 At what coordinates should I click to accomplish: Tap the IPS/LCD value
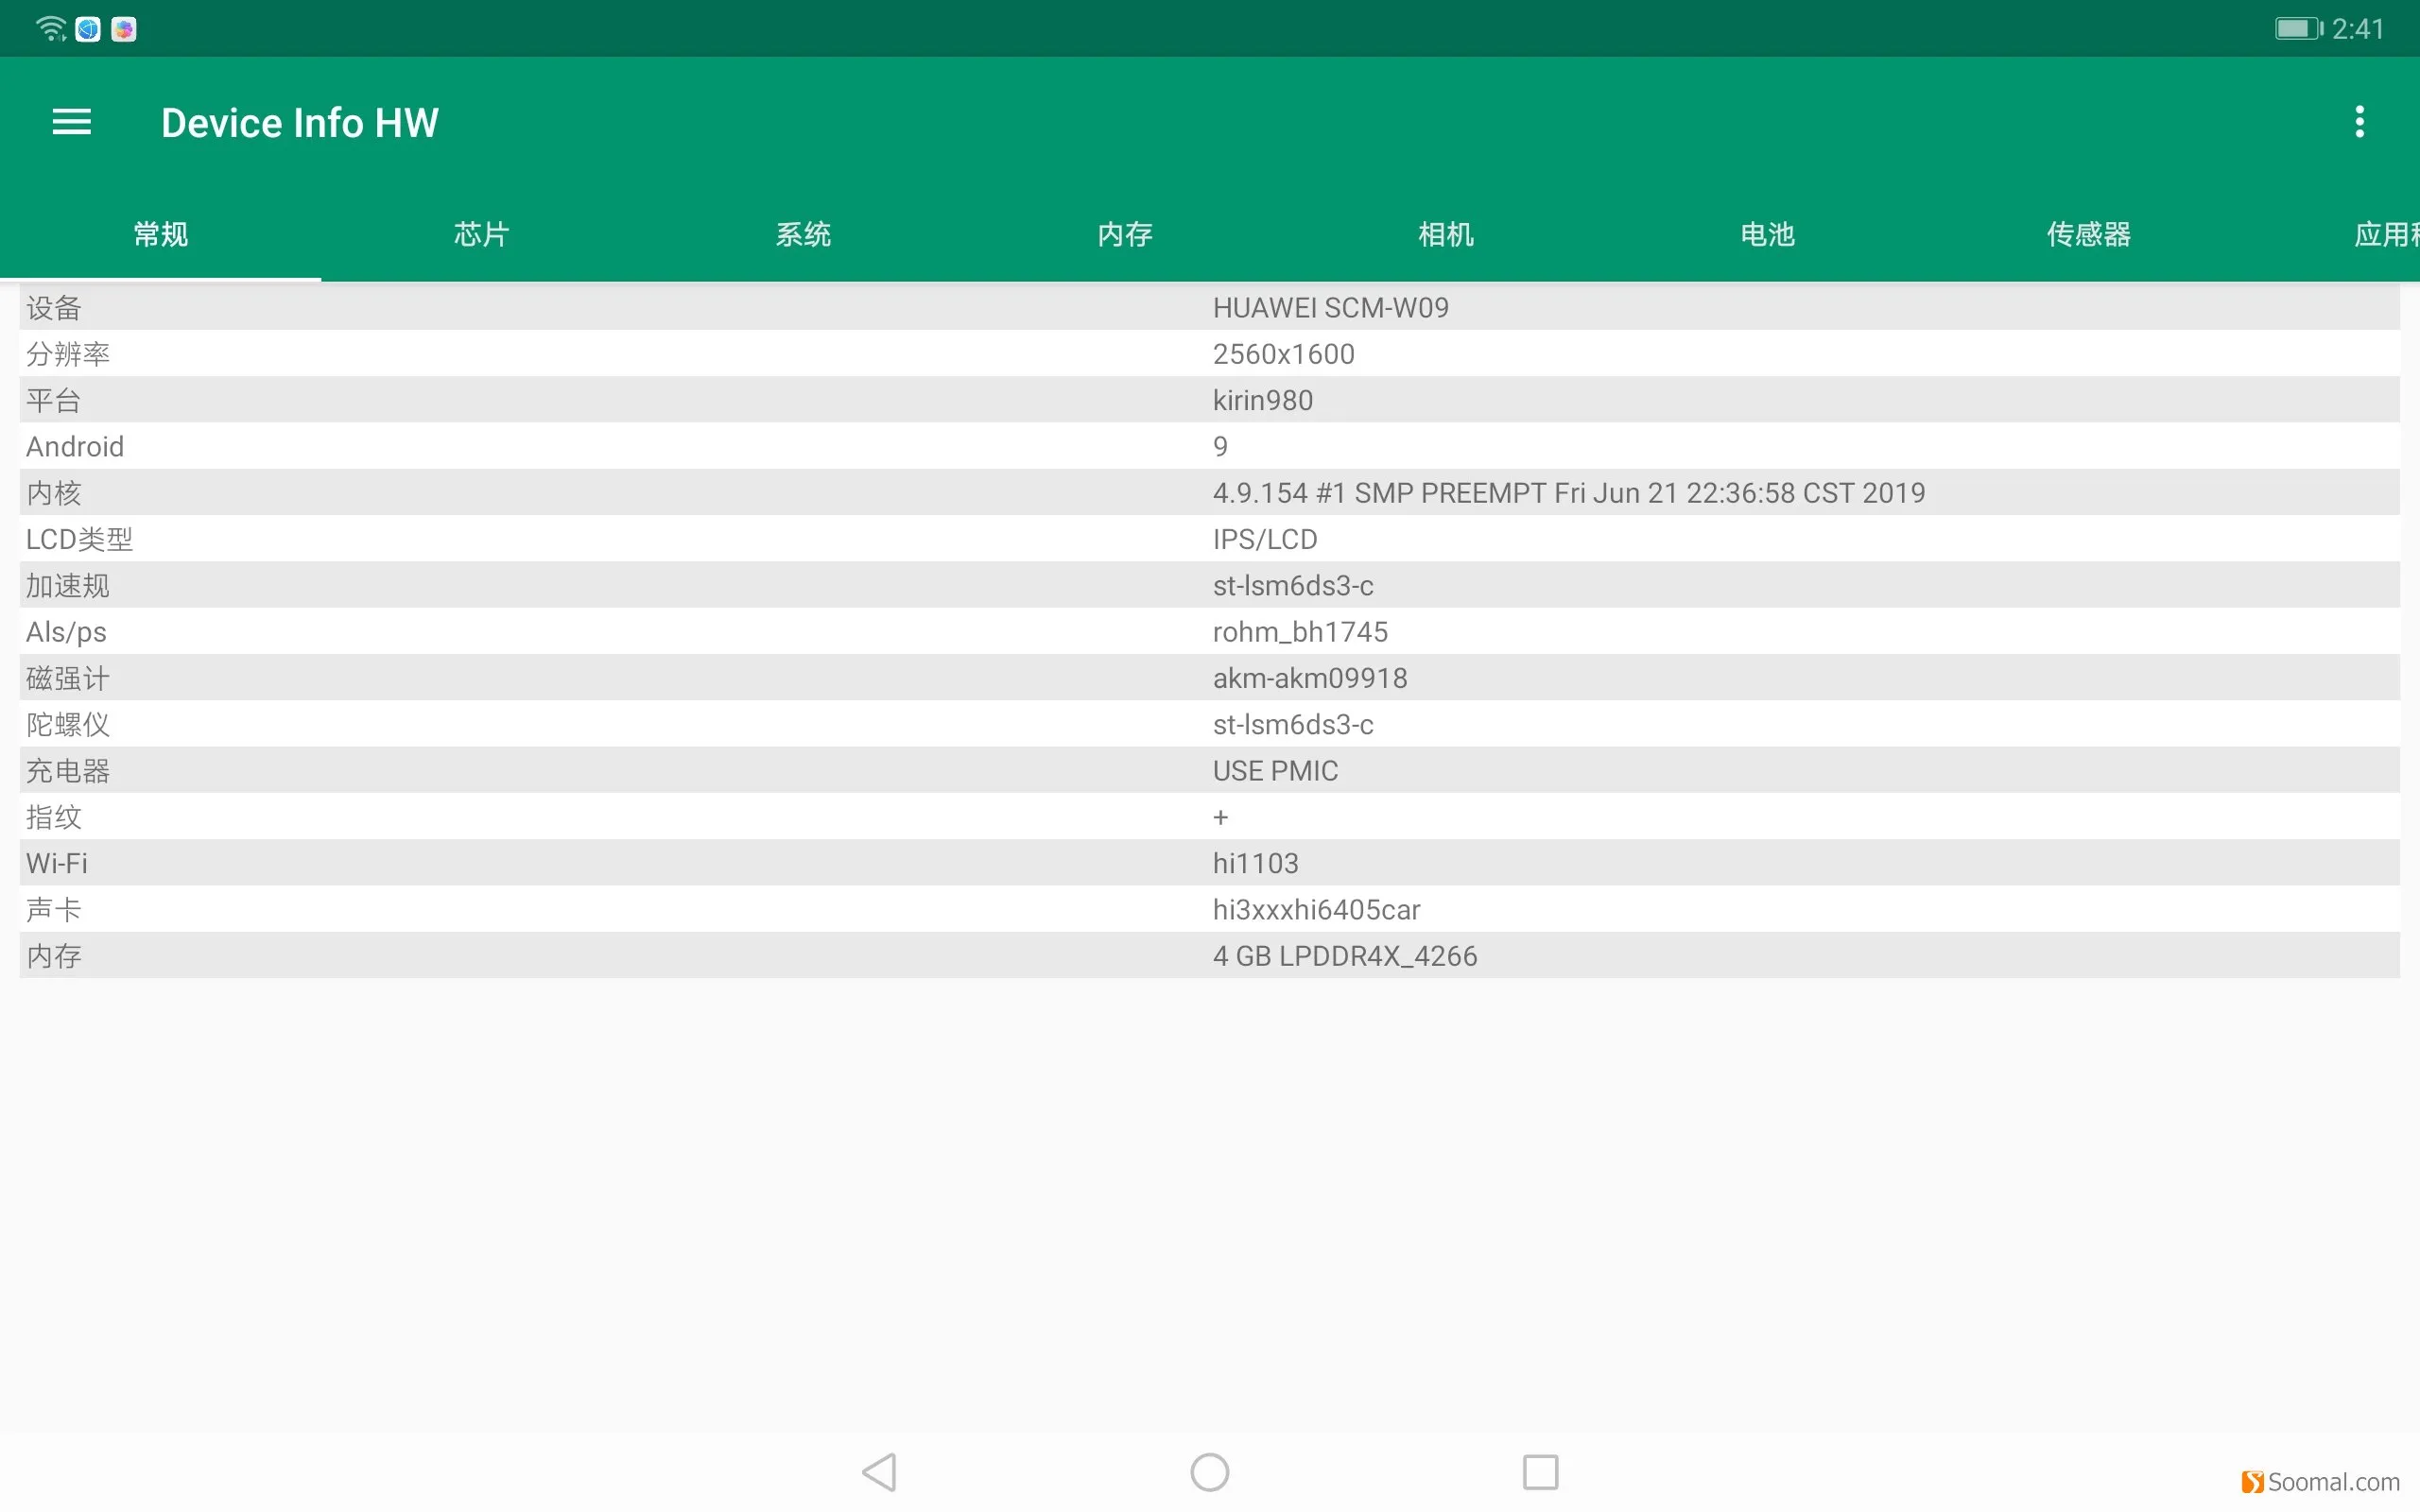(x=1265, y=539)
